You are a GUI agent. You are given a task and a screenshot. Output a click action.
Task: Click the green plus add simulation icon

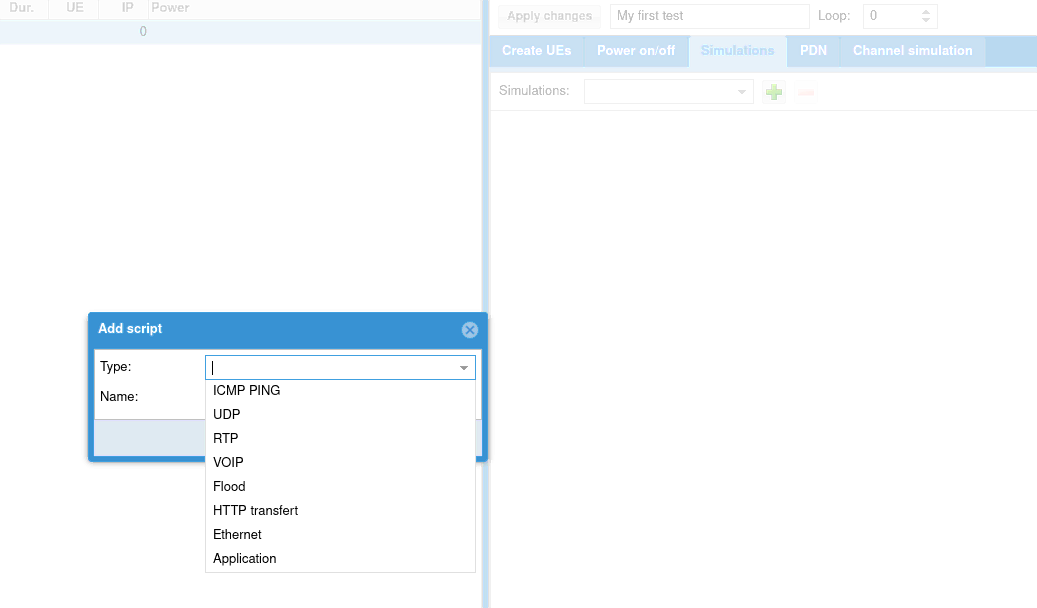click(773, 92)
